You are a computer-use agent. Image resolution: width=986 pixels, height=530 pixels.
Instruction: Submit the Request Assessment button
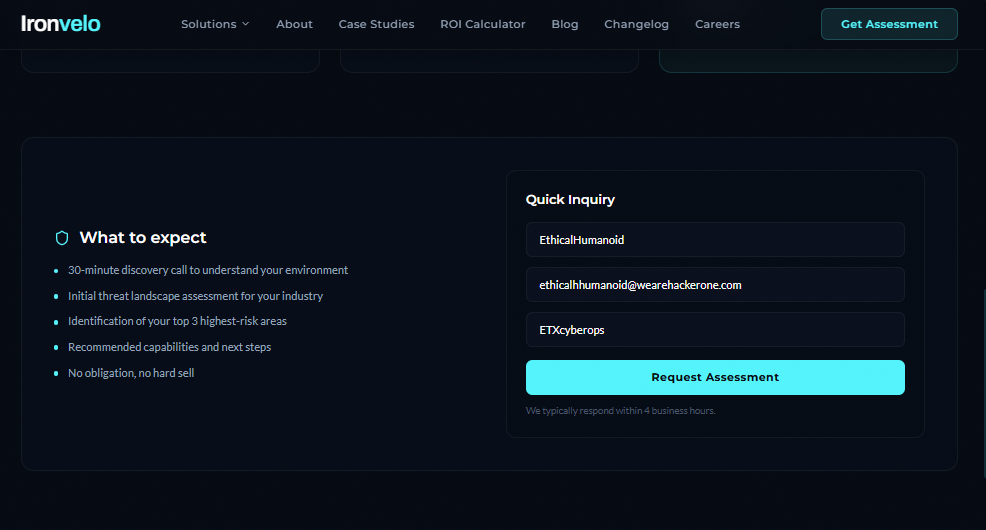(x=715, y=377)
